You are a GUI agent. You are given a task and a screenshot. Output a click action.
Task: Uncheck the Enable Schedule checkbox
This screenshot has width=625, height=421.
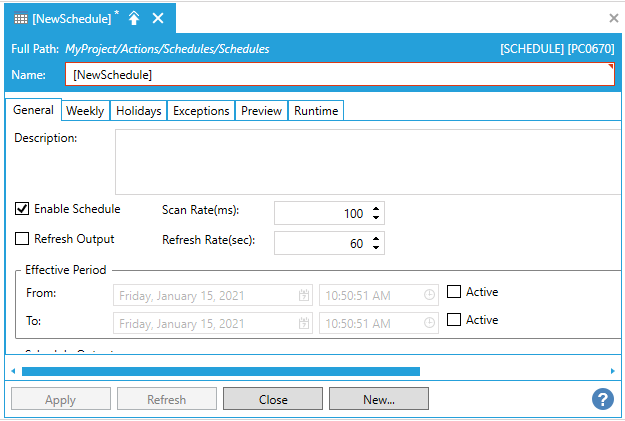pos(22,209)
